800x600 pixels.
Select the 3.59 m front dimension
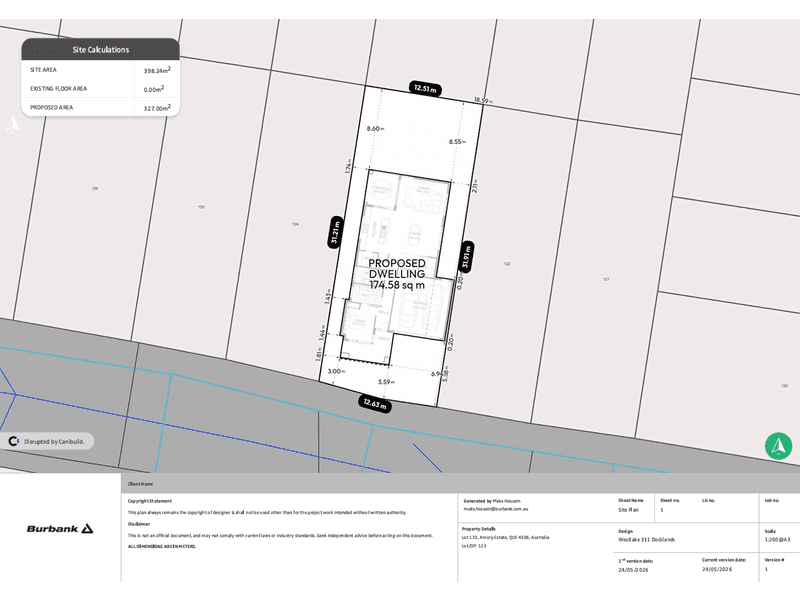point(386,382)
